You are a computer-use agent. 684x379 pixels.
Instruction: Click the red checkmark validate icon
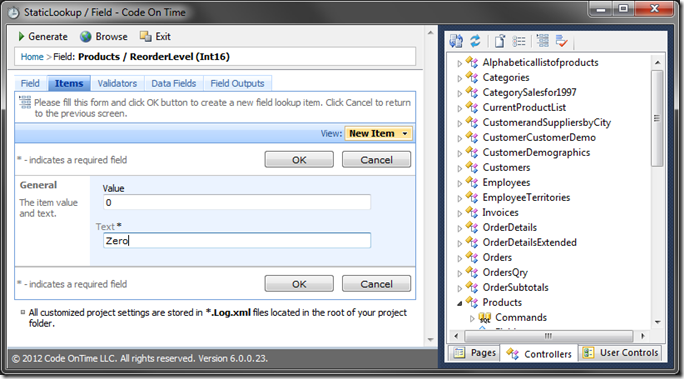(561, 41)
